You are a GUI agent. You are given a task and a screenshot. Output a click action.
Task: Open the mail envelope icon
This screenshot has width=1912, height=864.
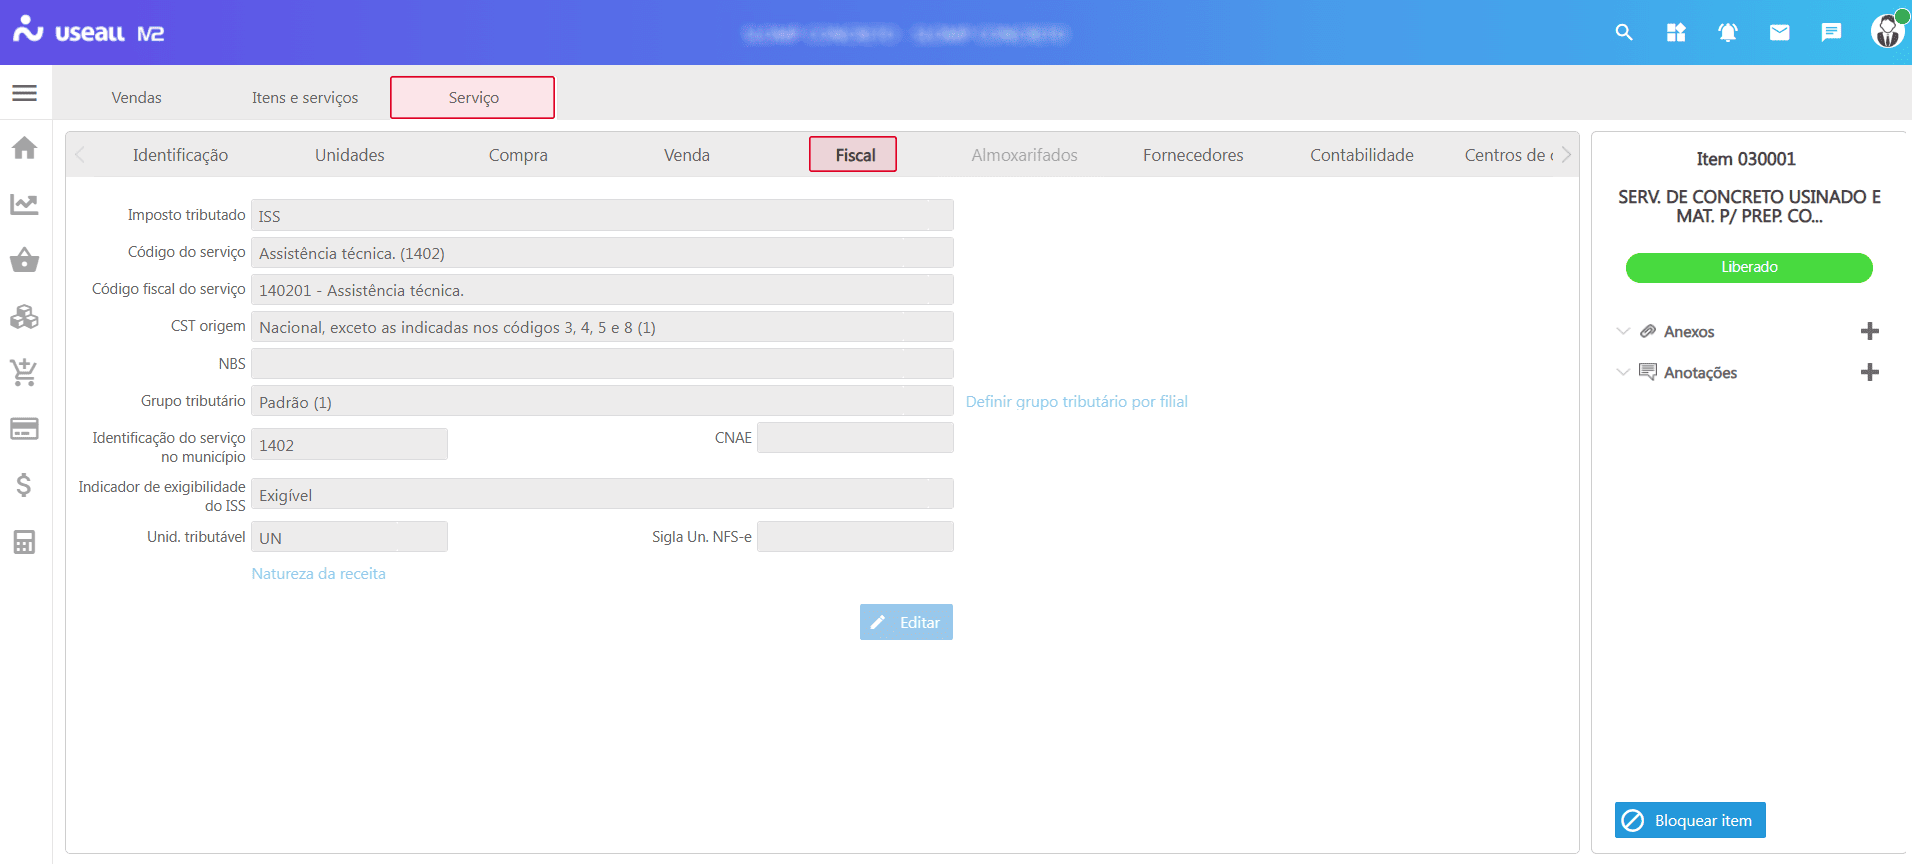[x=1779, y=33]
